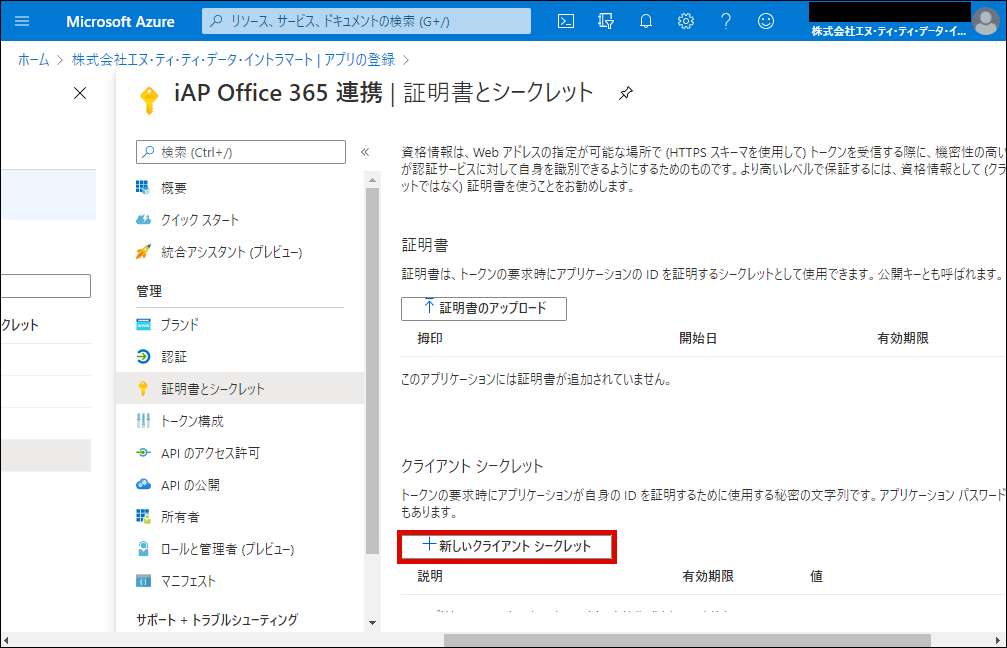Select ブランド in the side menu

(x=179, y=324)
